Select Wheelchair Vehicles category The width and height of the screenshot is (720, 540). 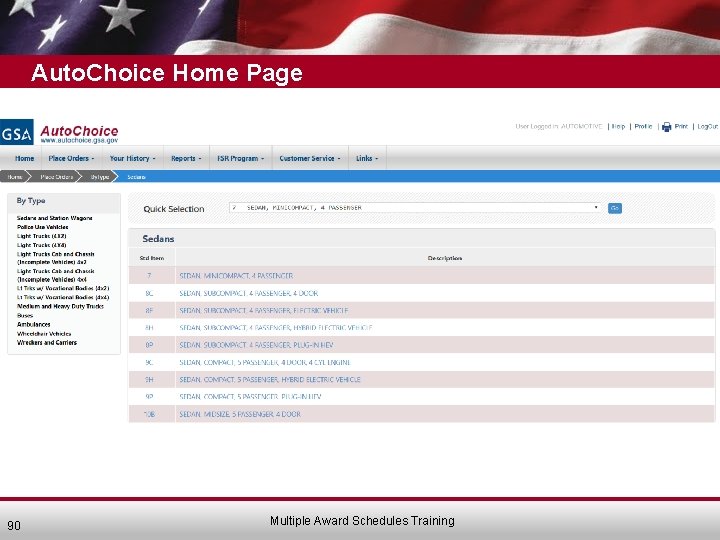[44, 334]
